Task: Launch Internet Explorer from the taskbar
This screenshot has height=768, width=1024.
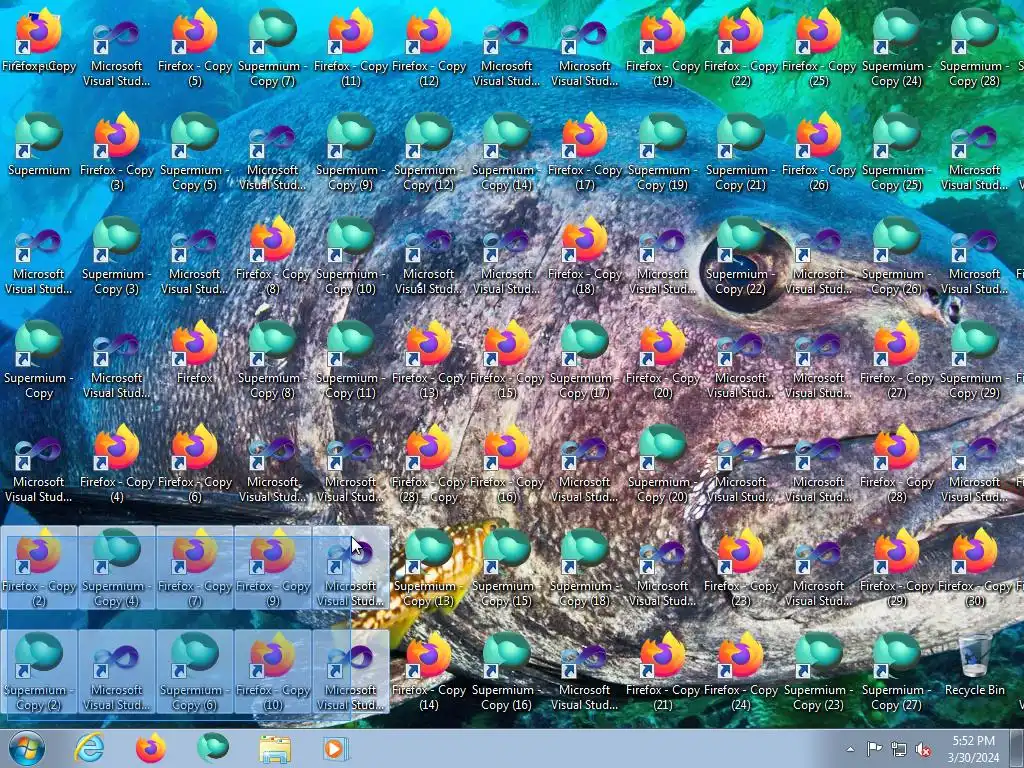Action: pyautogui.click(x=89, y=748)
